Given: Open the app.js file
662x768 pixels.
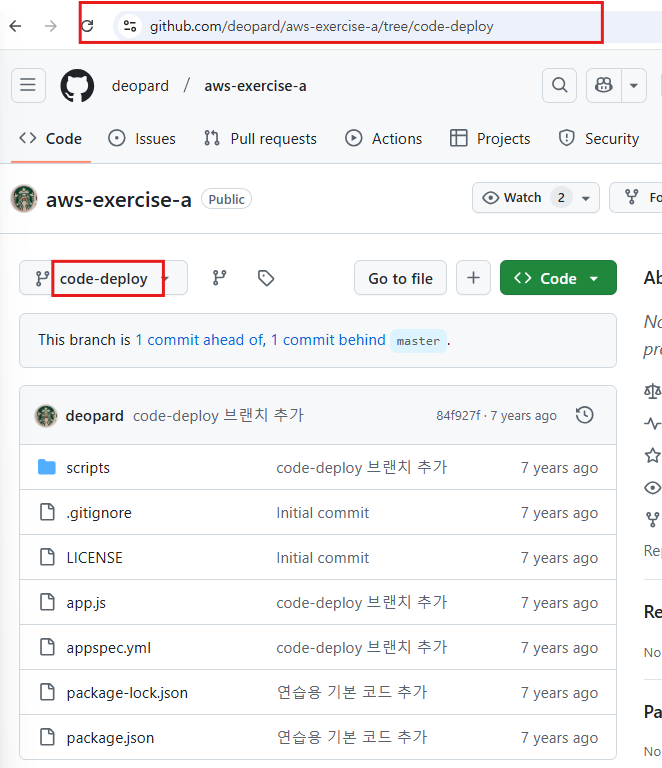Looking at the screenshot, I should (86, 603).
